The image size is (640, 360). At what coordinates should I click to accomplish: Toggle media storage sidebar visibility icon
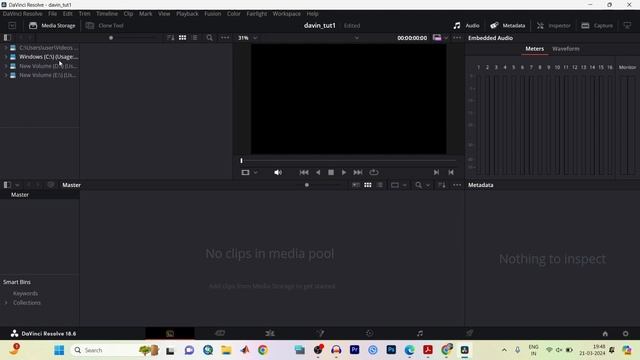7,38
